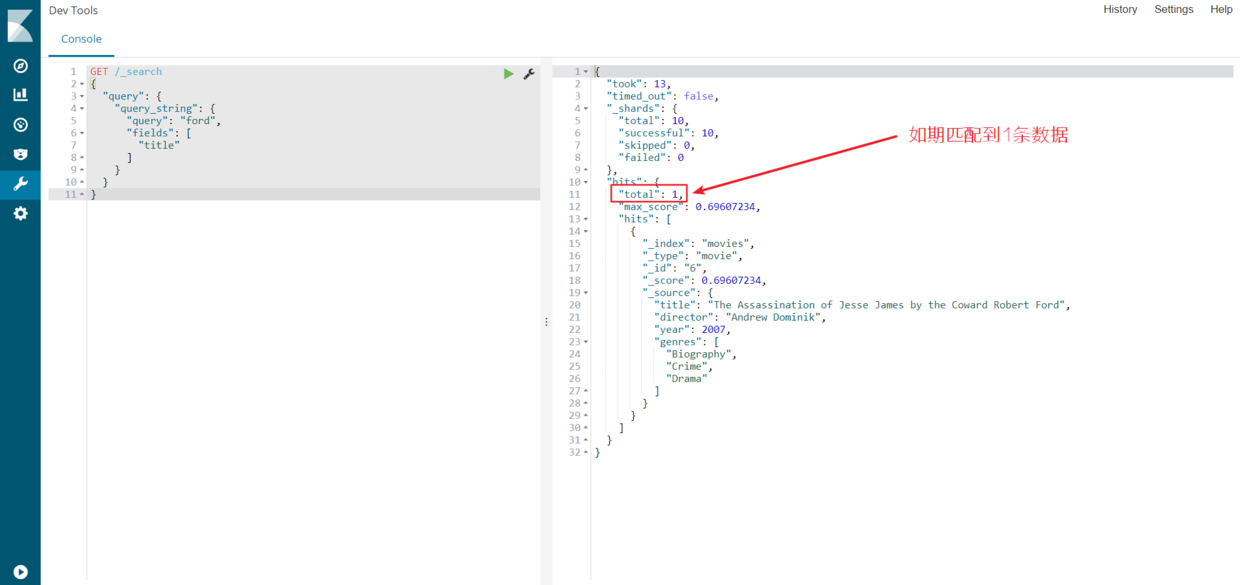1240x585 pixels.
Task: Open the Help link
Action: 1221,9
